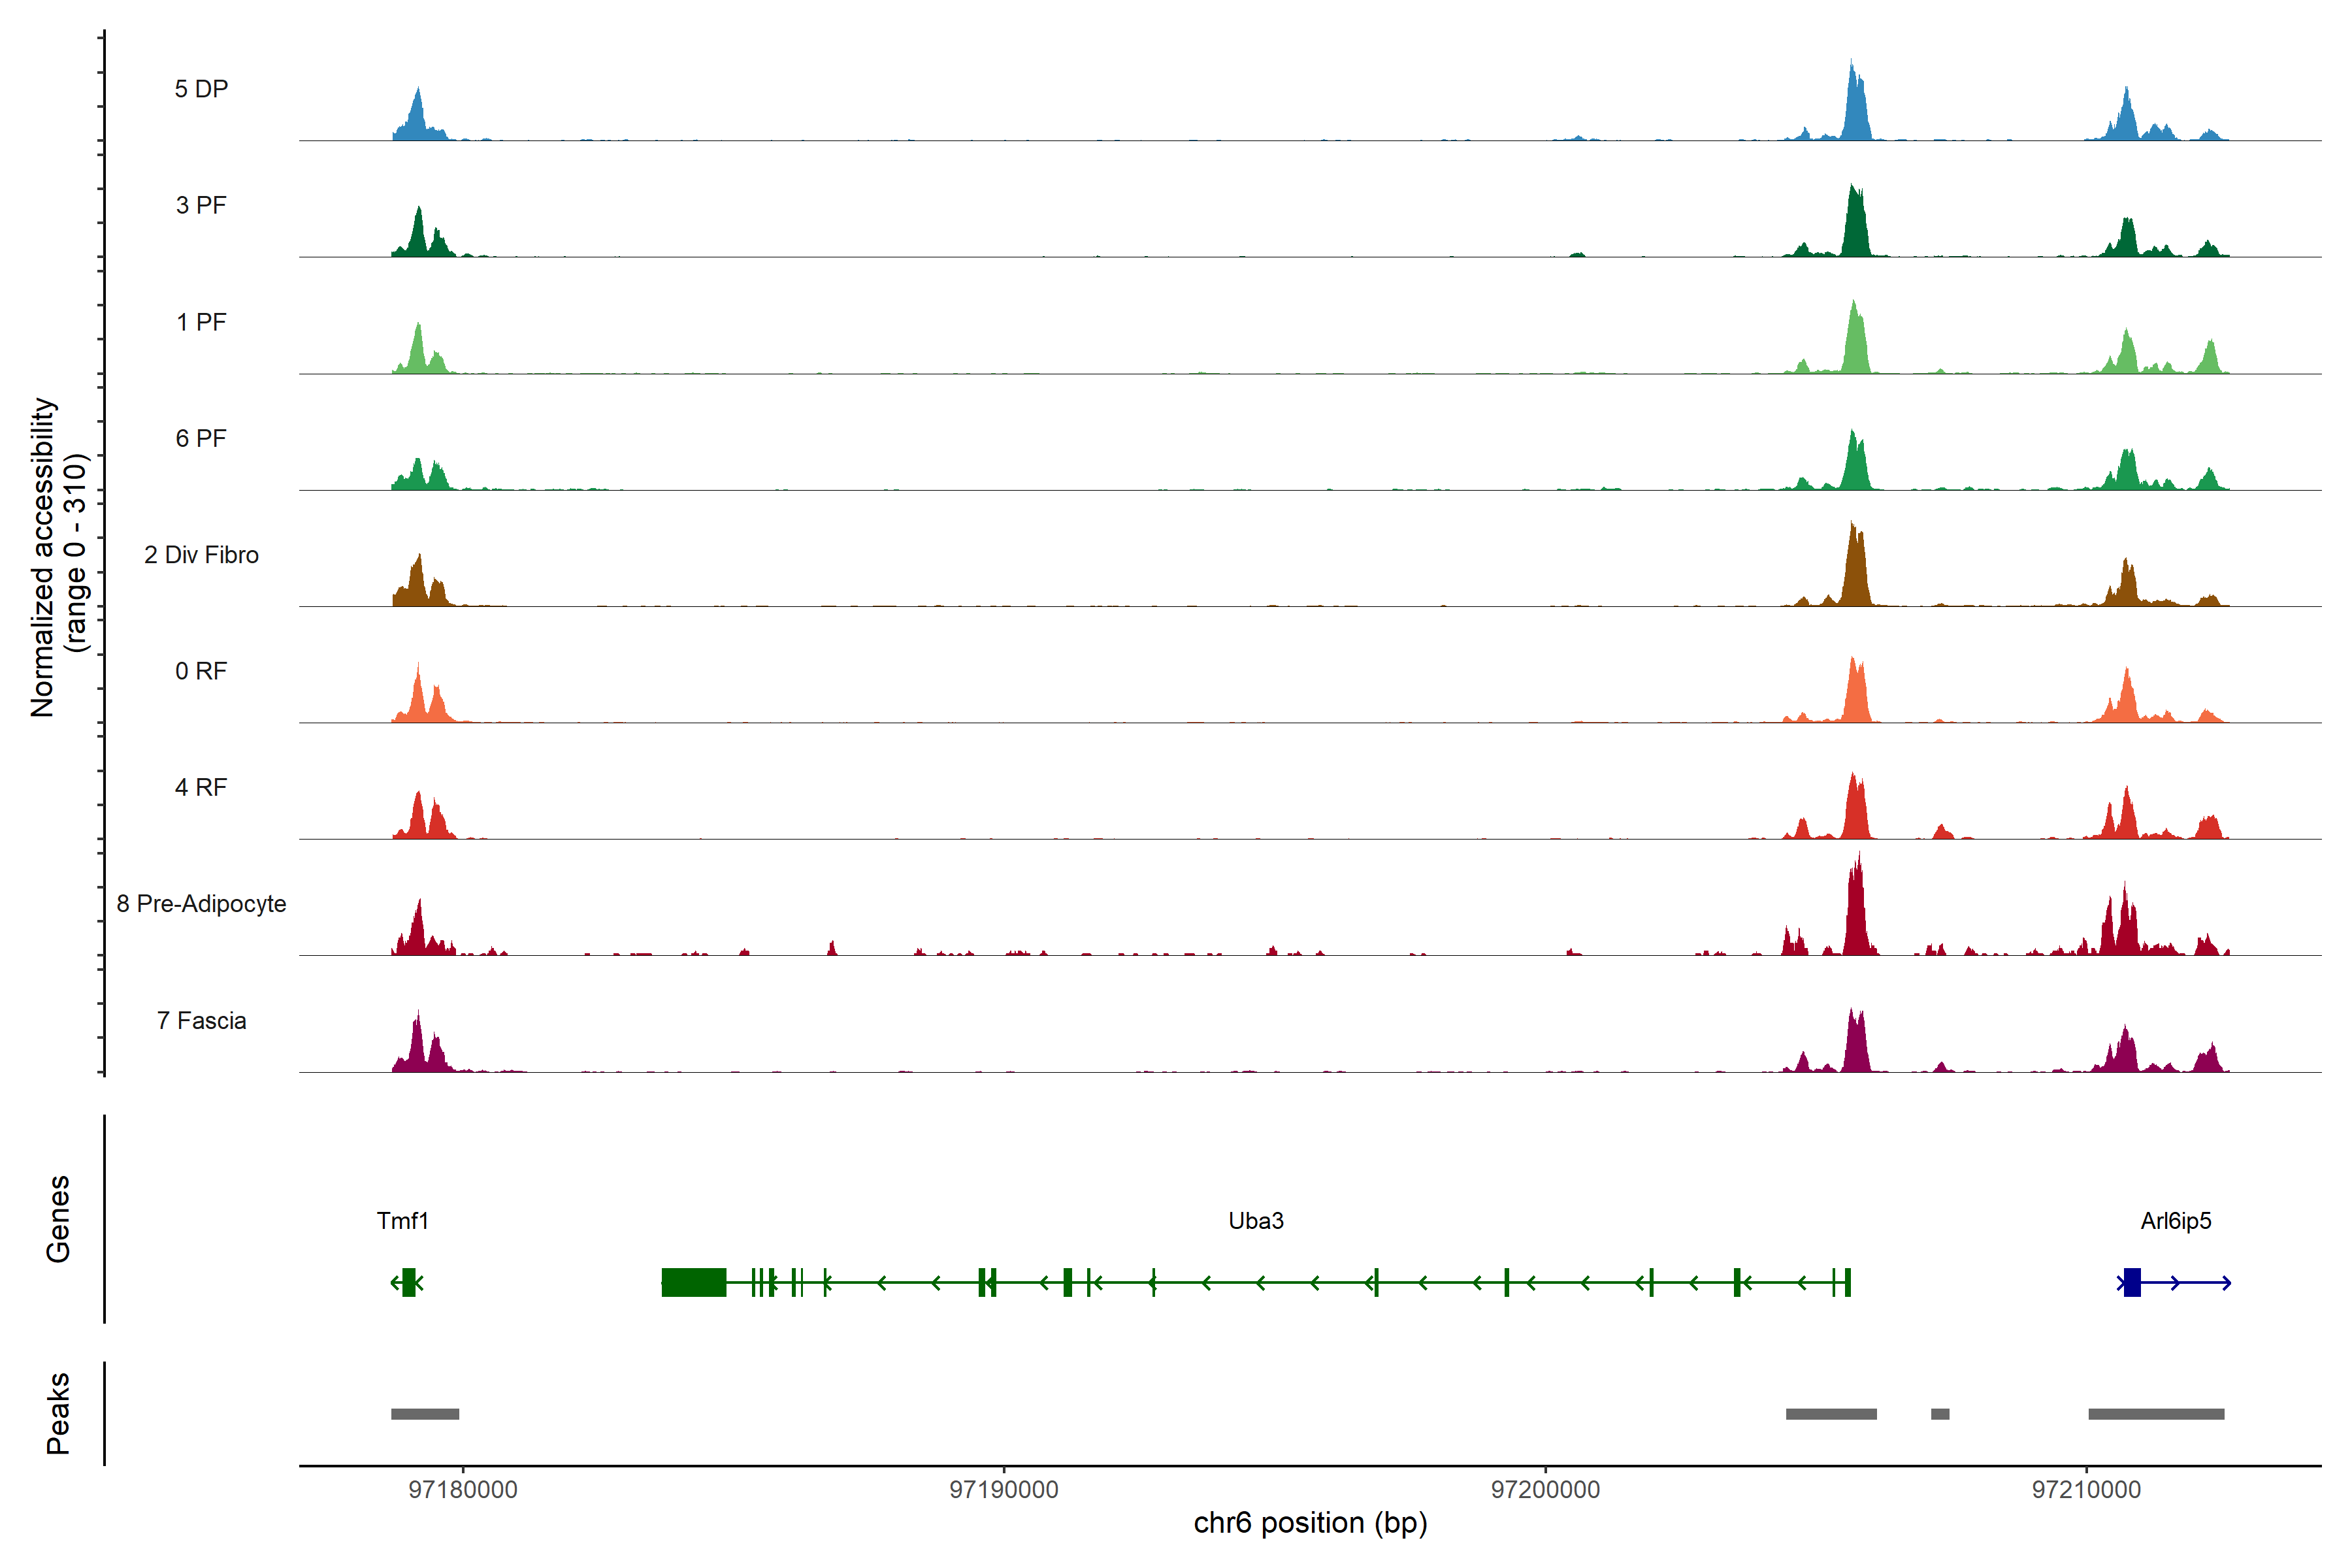Select the 8 Pre-Adipocyte track label
2352x1568 pixels.
201,904
